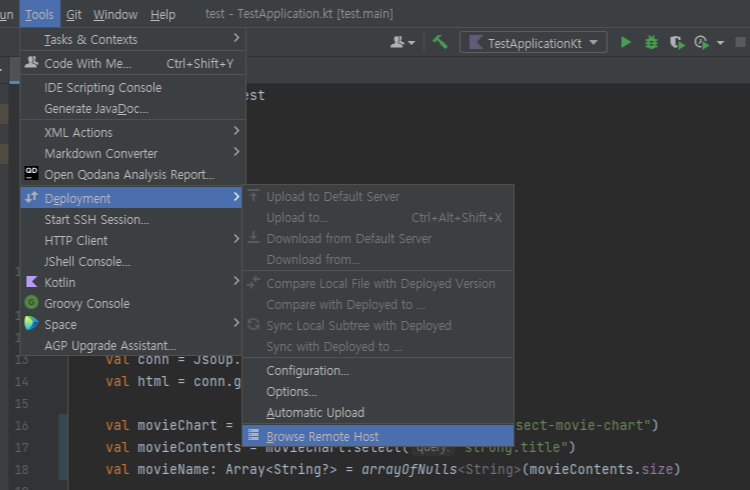This screenshot has width=750, height=490.
Task: Open the Help menu
Action: (x=163, y=15)
